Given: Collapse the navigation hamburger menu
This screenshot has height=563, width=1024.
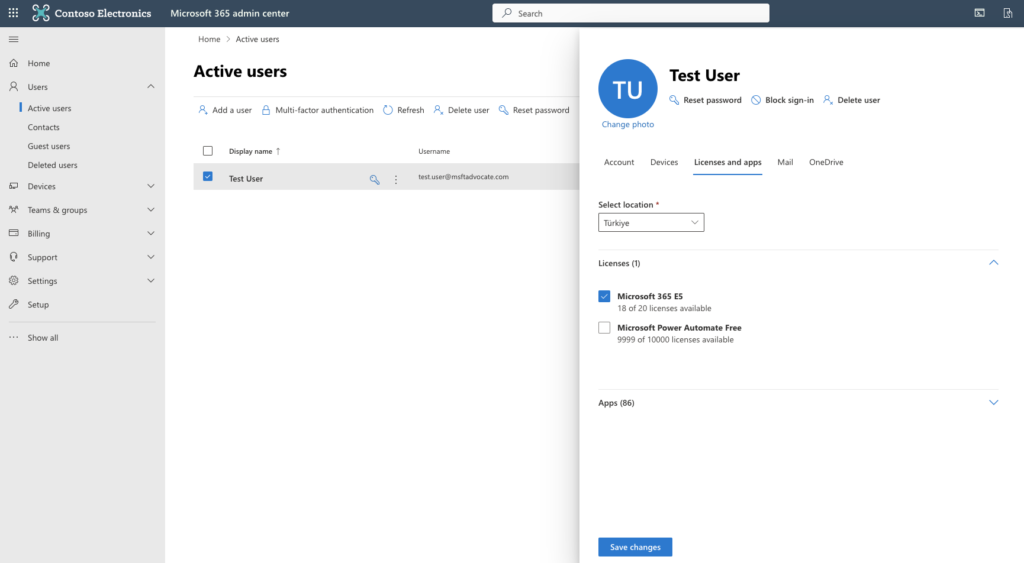Looking at the screenshot, I should 13,39.
